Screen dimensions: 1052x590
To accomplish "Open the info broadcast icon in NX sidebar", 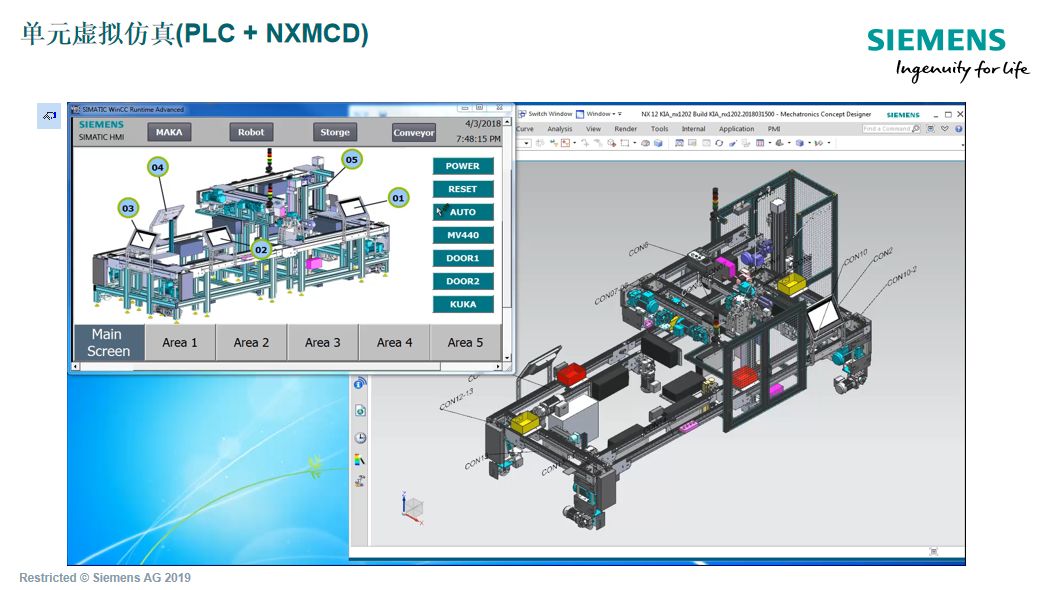I will (x=360, y=383).
